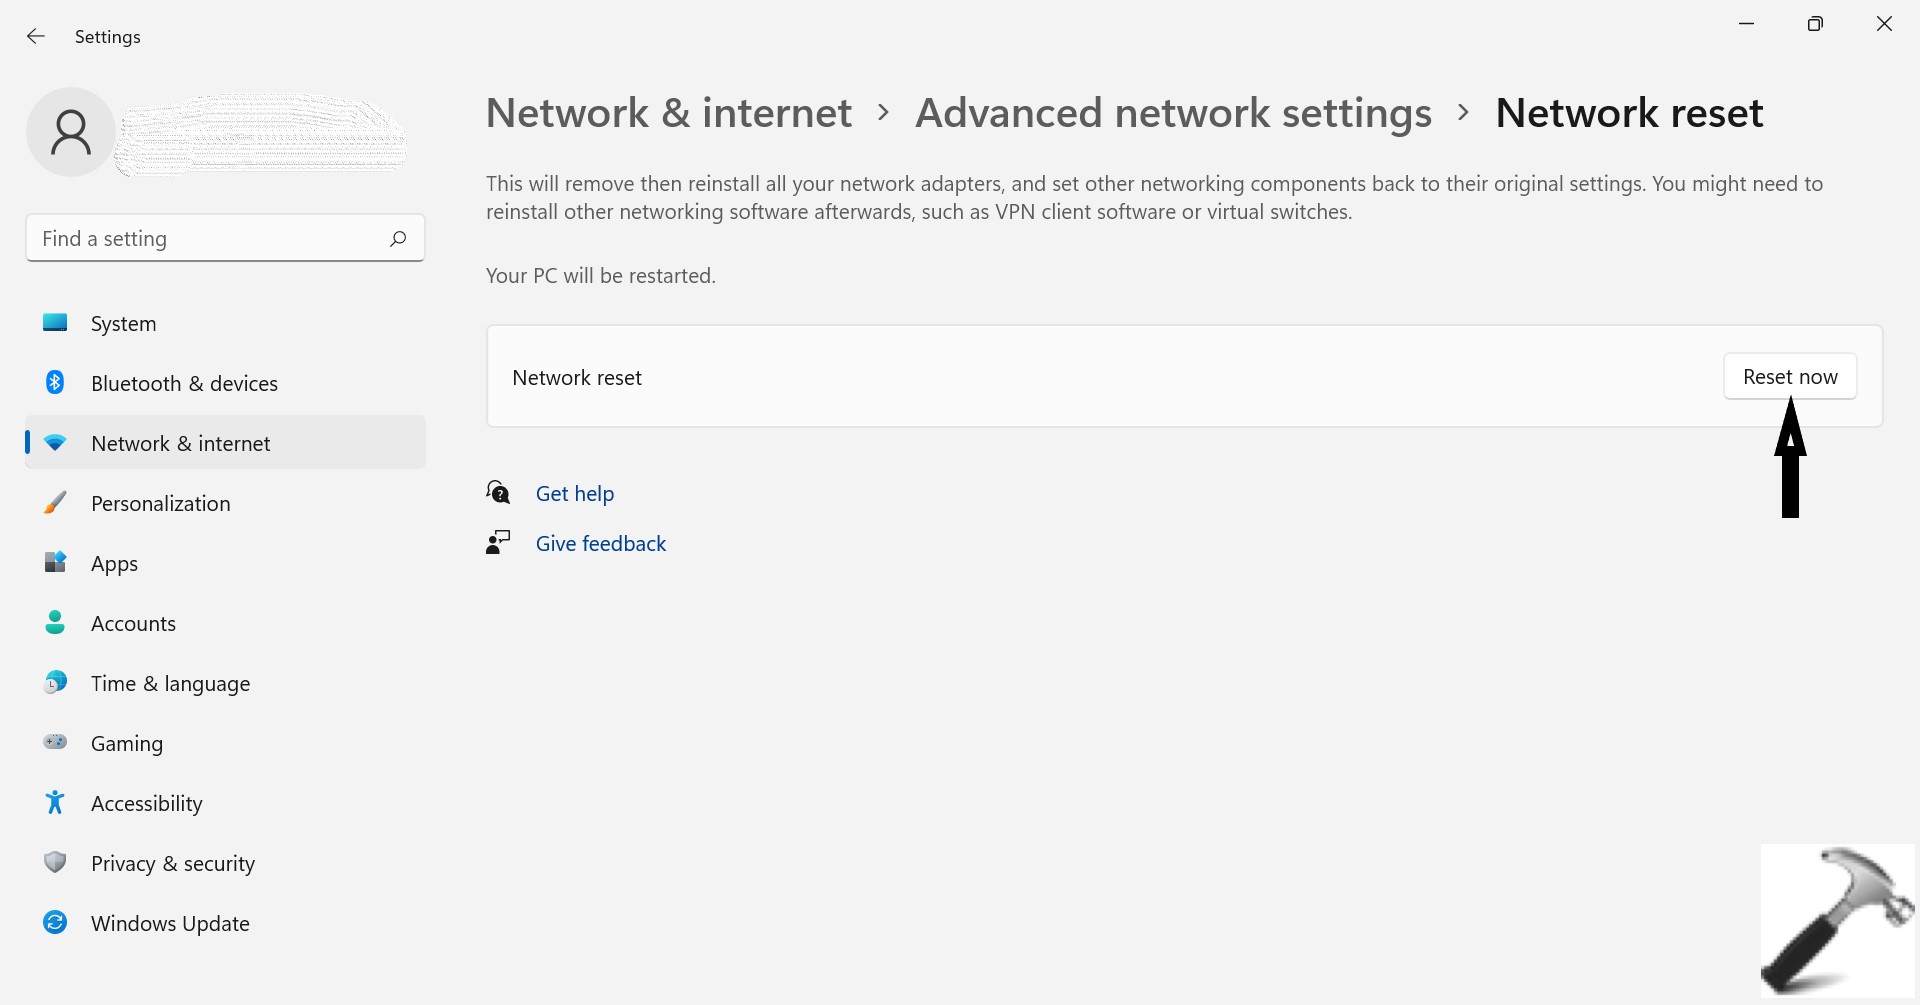This screenshot has height=1005, width=1920.
Task: Click the Gaming controller icon
Action: click(x=55, y=743)
